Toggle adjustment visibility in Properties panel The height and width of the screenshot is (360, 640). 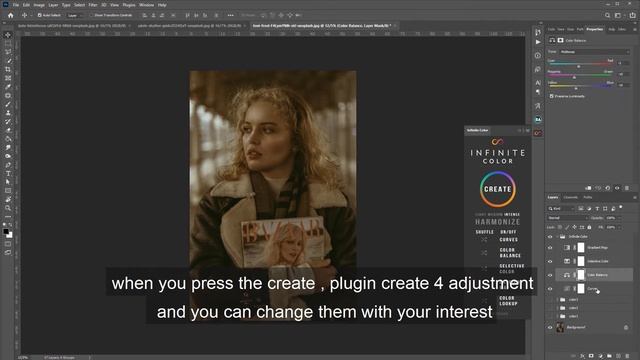(617, 188)
